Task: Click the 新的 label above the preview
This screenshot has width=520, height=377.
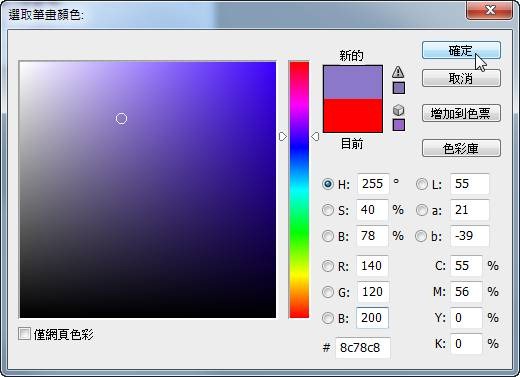Action: (x=351, y=55)
